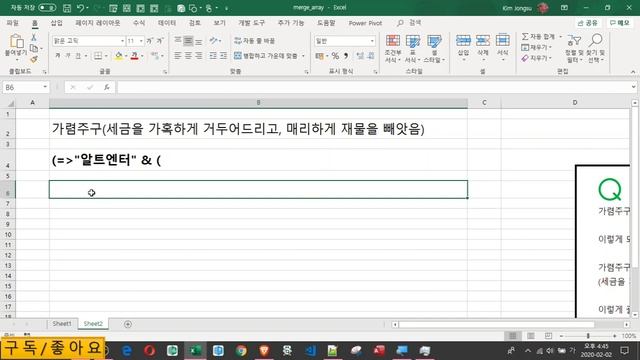Viewport: 640px width, 360px height.
Task: Click the decrease indent icon
Action: click(x=213, y=56)
